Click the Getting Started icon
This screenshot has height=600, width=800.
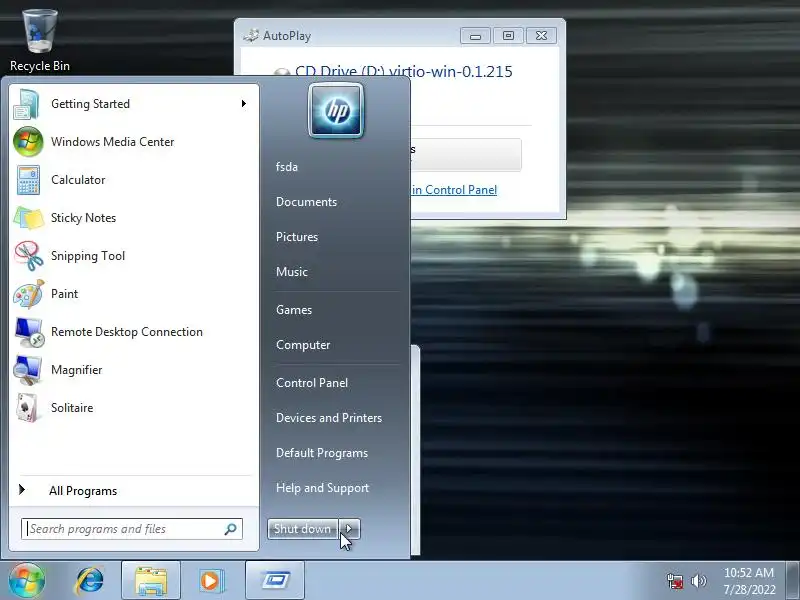pyautogui.click(x=27, y=104)
